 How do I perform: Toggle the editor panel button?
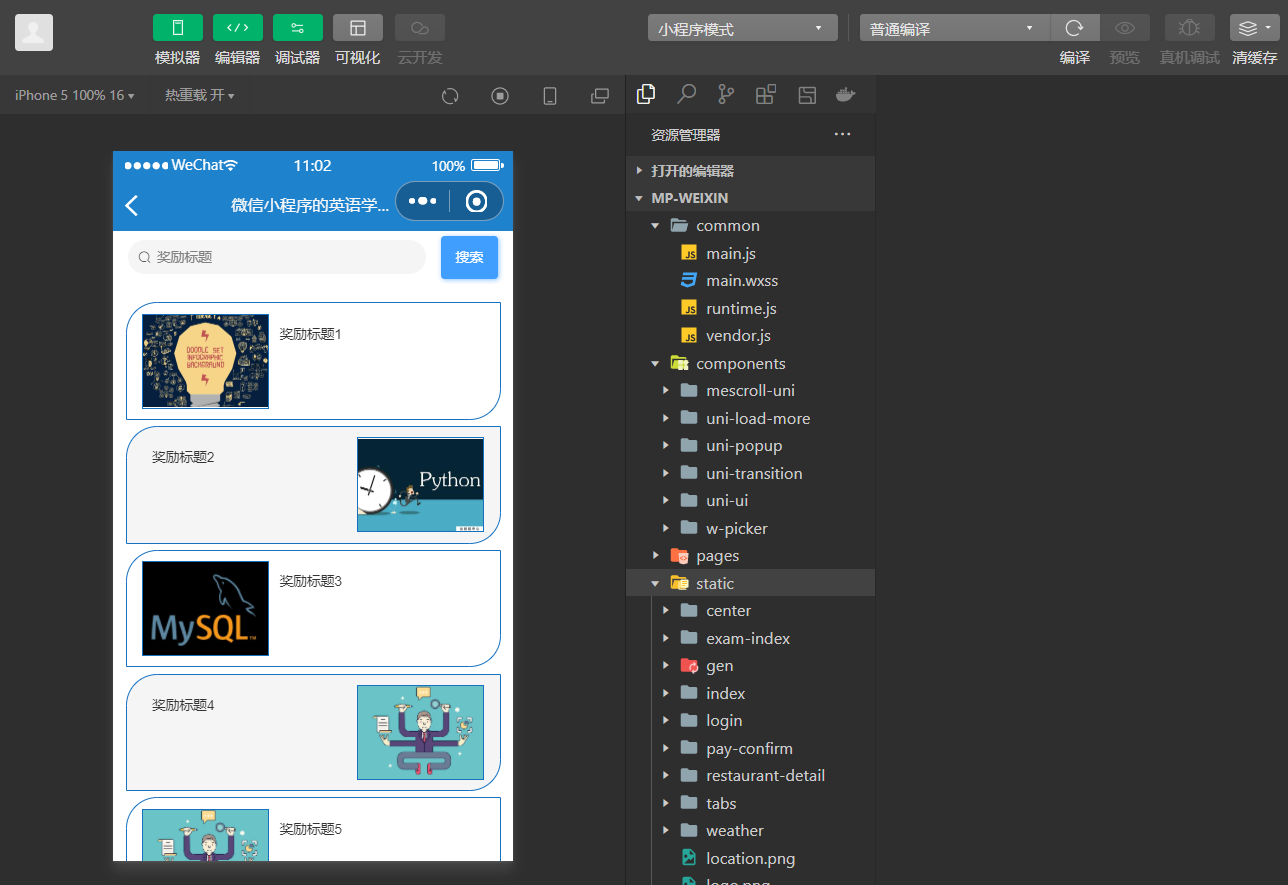pyautogui.click(x=238, y=28)
